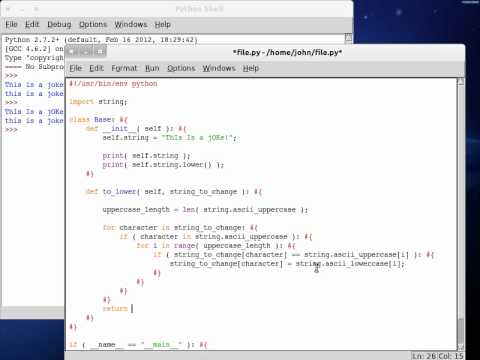Open the Edit menu in the file.py editor
Image resolution: width=480 pixels, height=360 pixels.
click(x=96, y=68)
